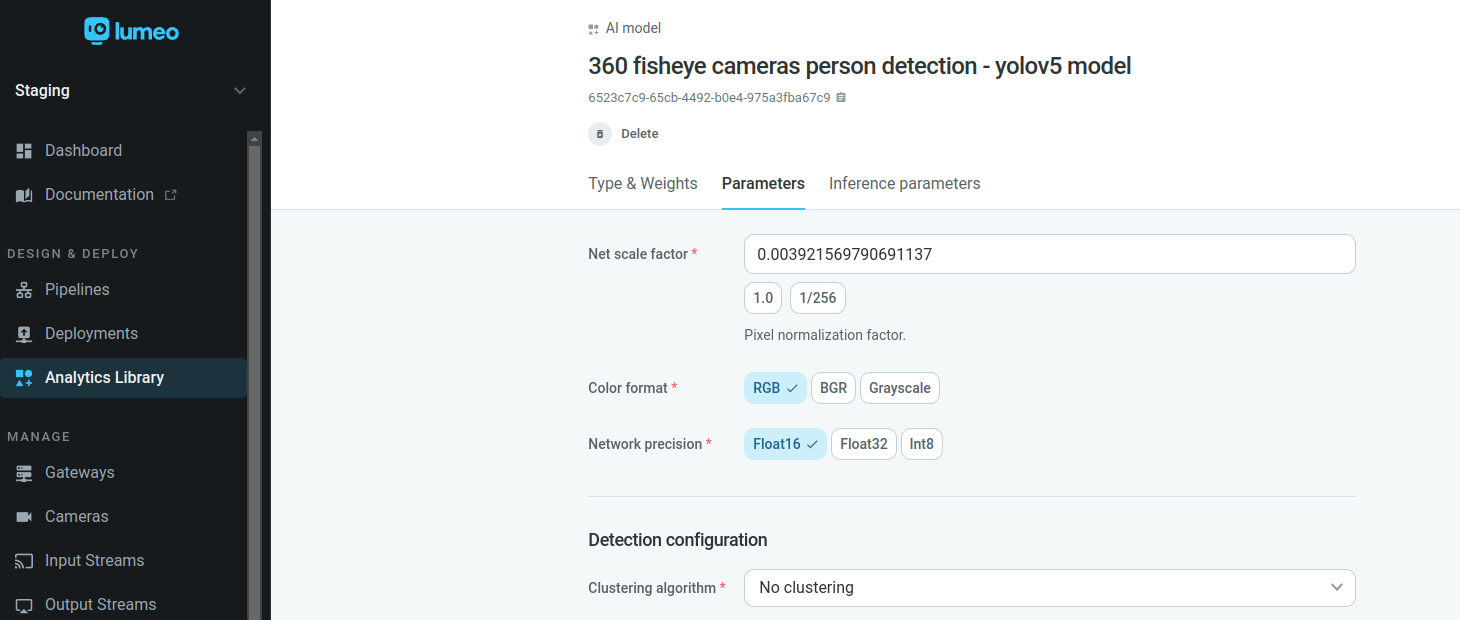The image size is (1460, 620).
Task: Switch to the Type & Weights tab
Action: 642,184
